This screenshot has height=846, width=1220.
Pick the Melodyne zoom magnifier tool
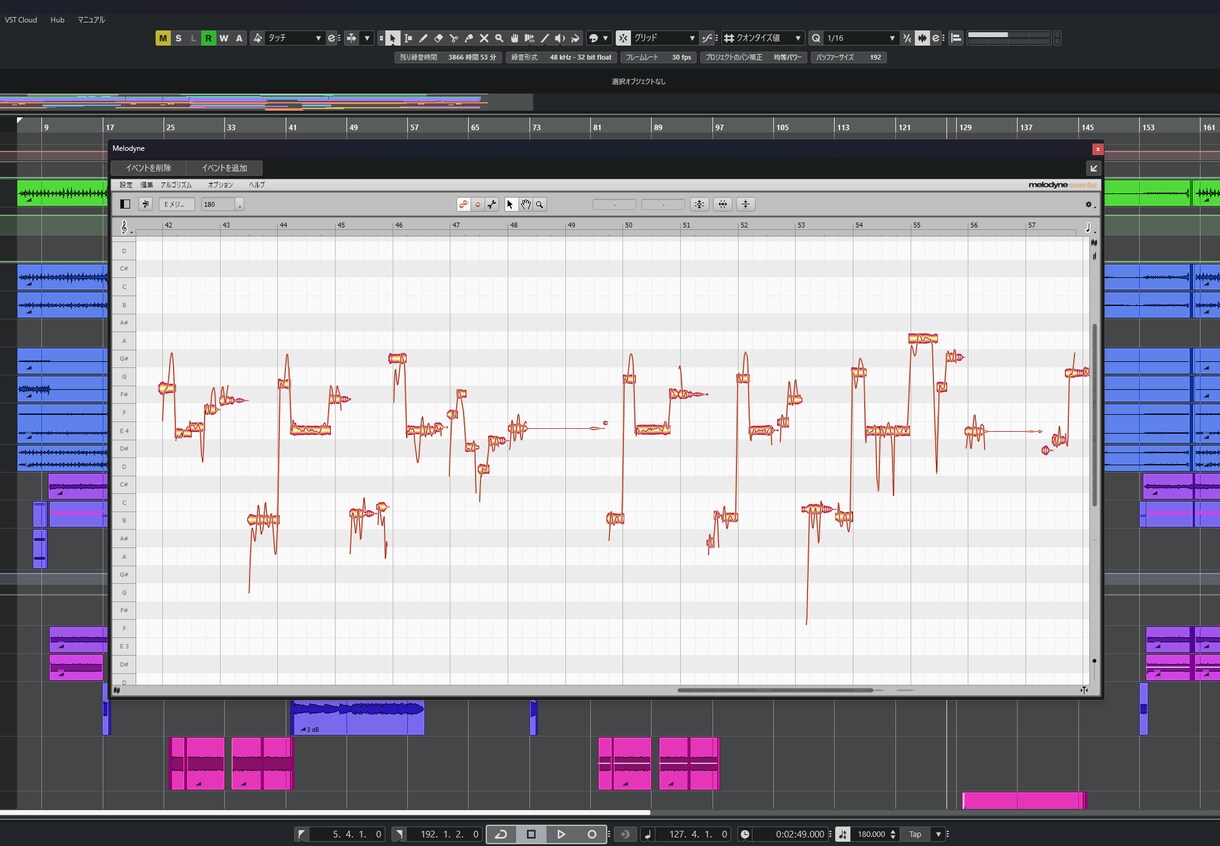pos(539,204)
